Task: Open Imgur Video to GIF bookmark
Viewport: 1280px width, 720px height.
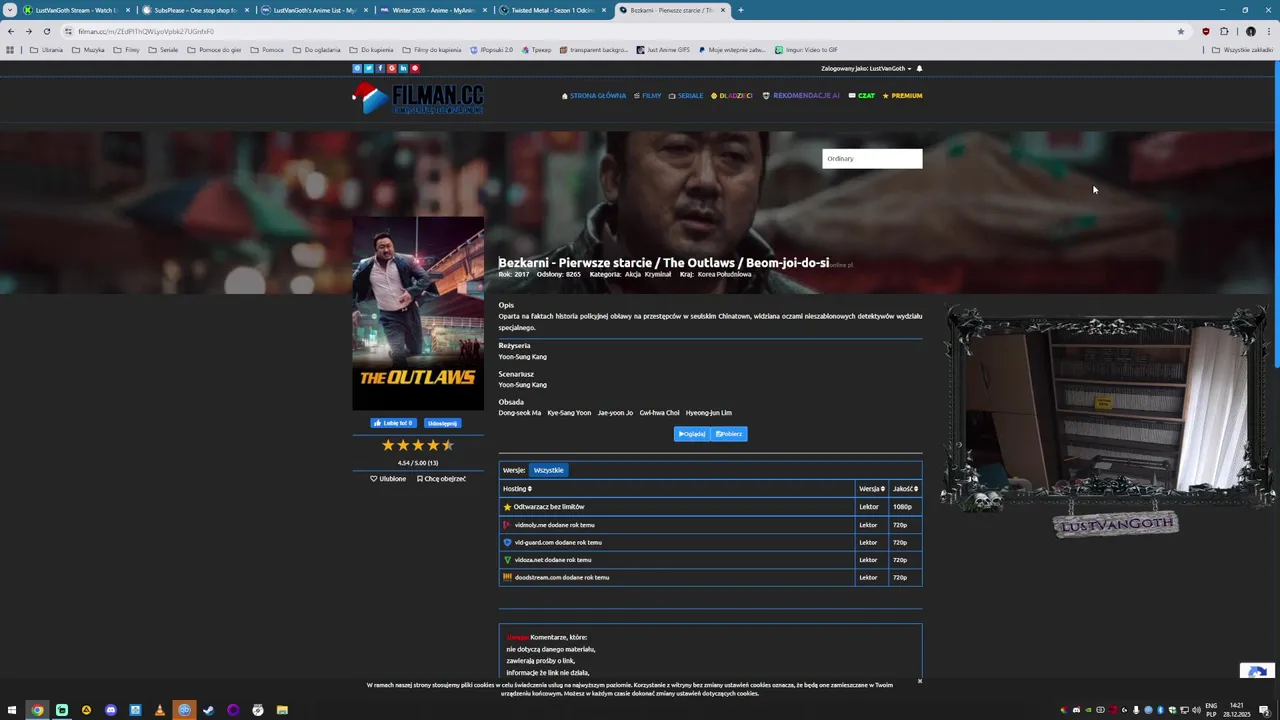Action: pos(806,50)
